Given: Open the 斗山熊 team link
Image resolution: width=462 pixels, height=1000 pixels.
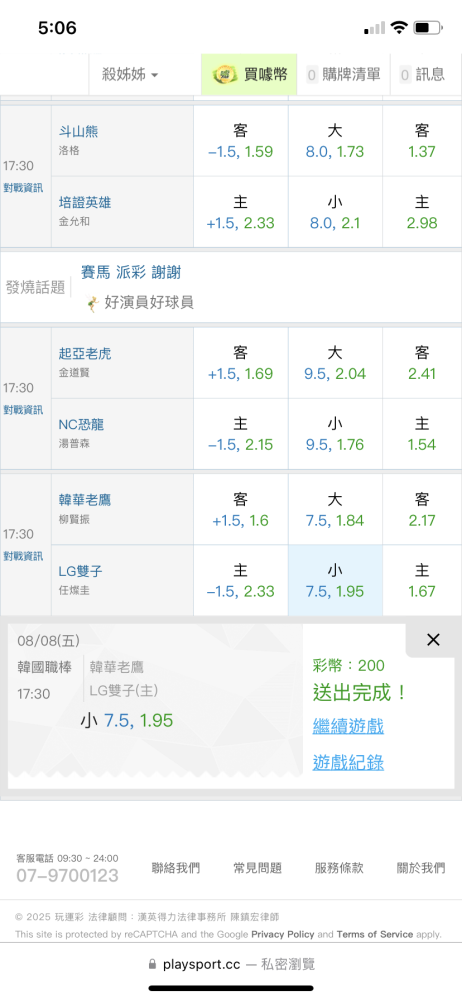Looking at the screenshot, I should click(78, 131).
